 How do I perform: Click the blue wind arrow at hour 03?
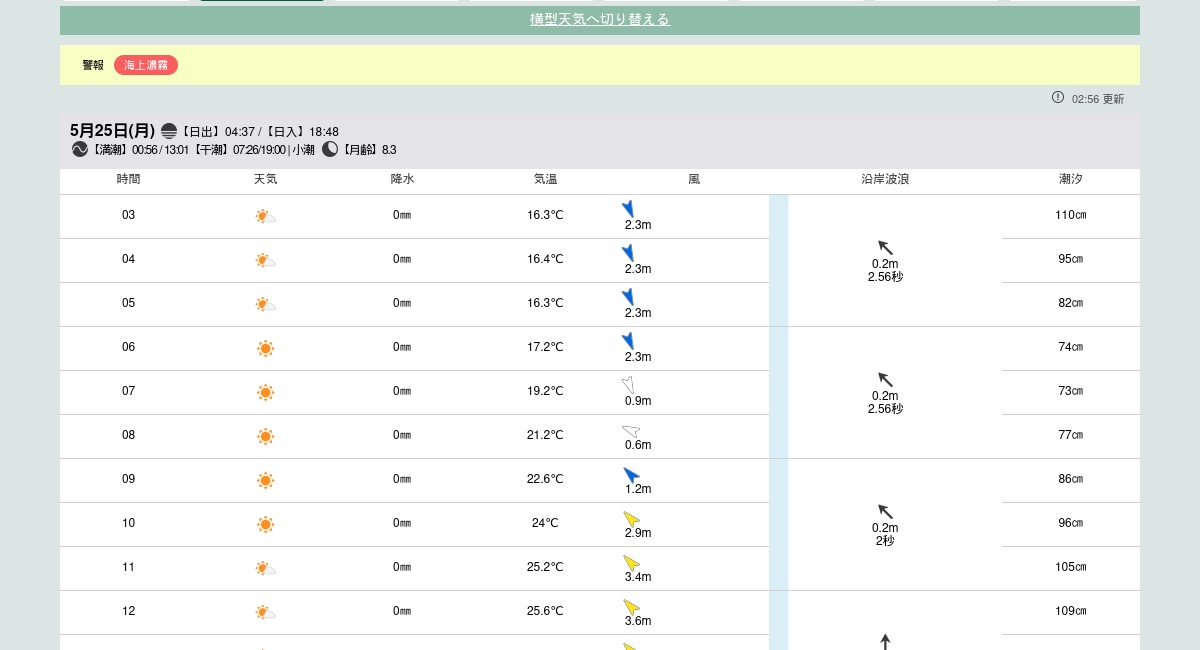point(628,208)
